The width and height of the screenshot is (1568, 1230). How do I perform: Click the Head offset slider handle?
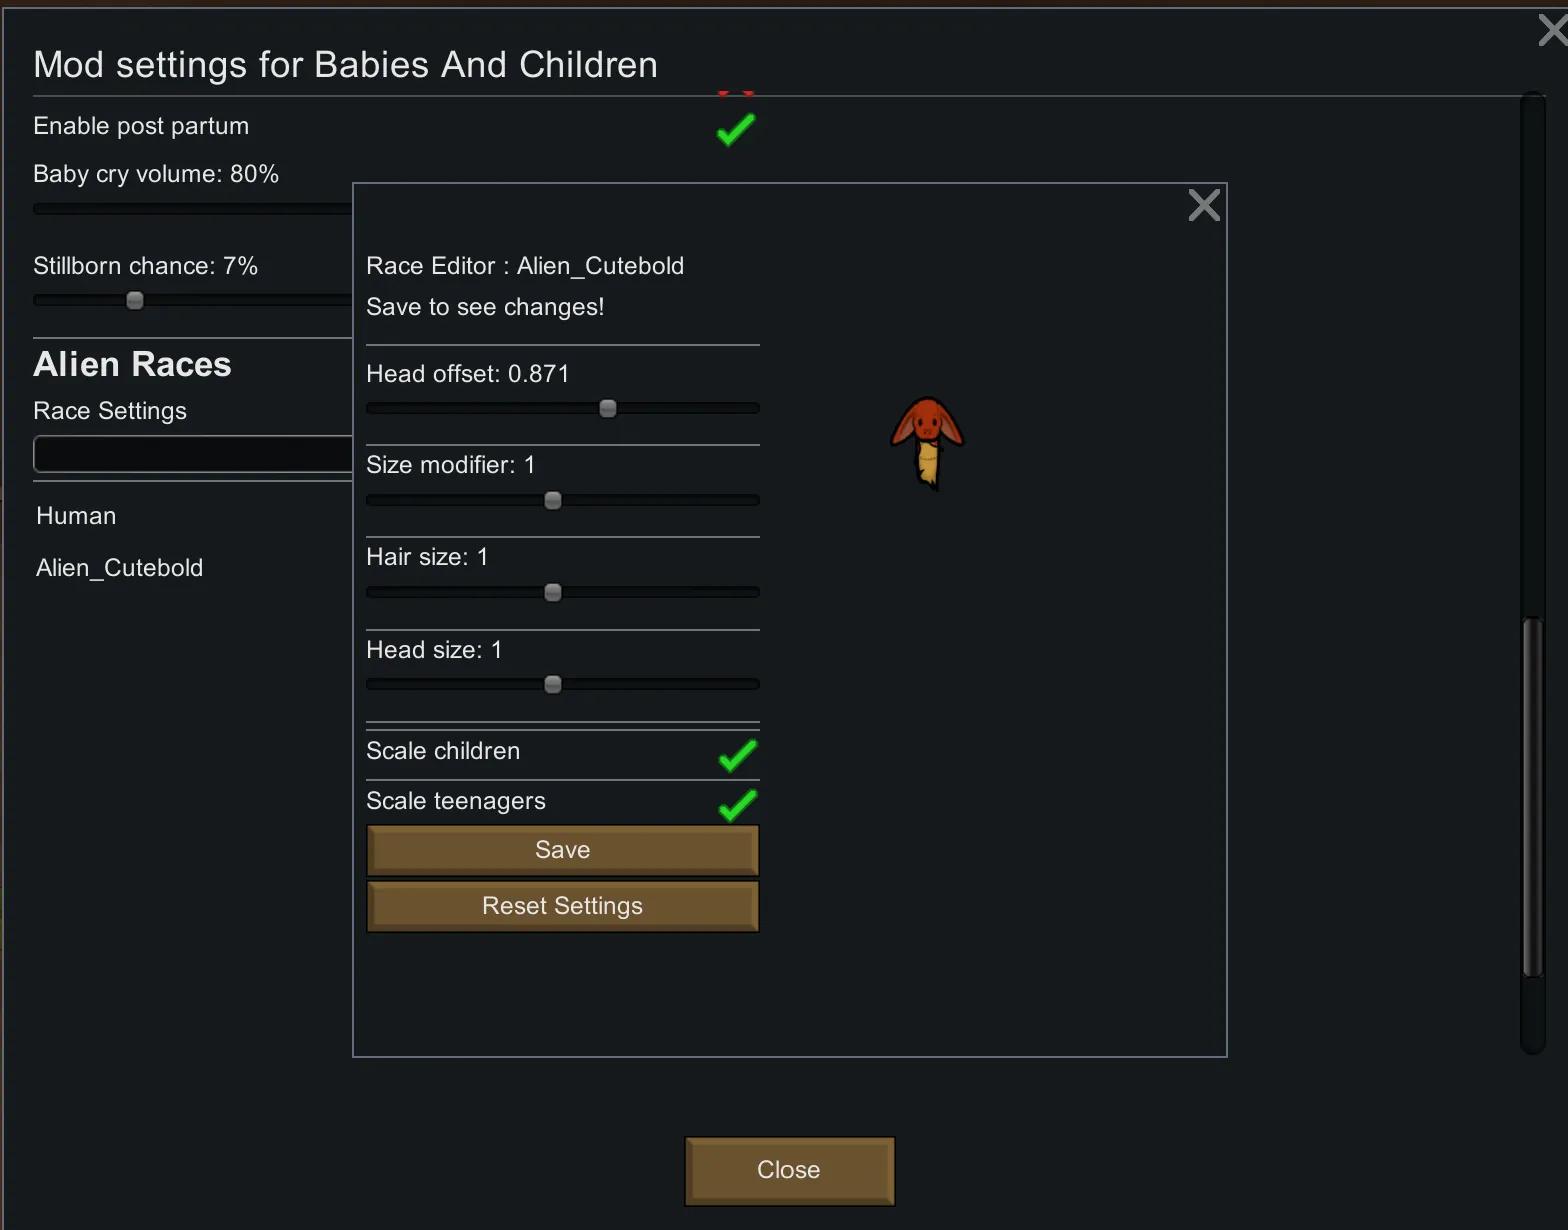tap(608, 408)
